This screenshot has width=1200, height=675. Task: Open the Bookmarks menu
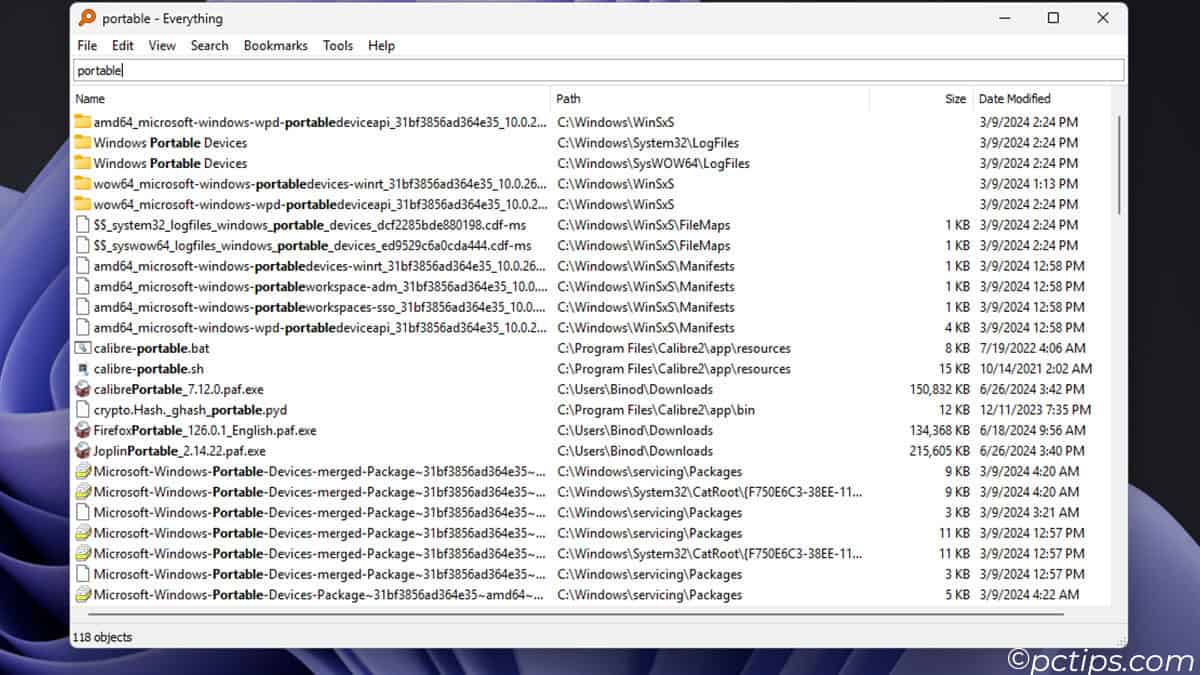pos(275,45)
